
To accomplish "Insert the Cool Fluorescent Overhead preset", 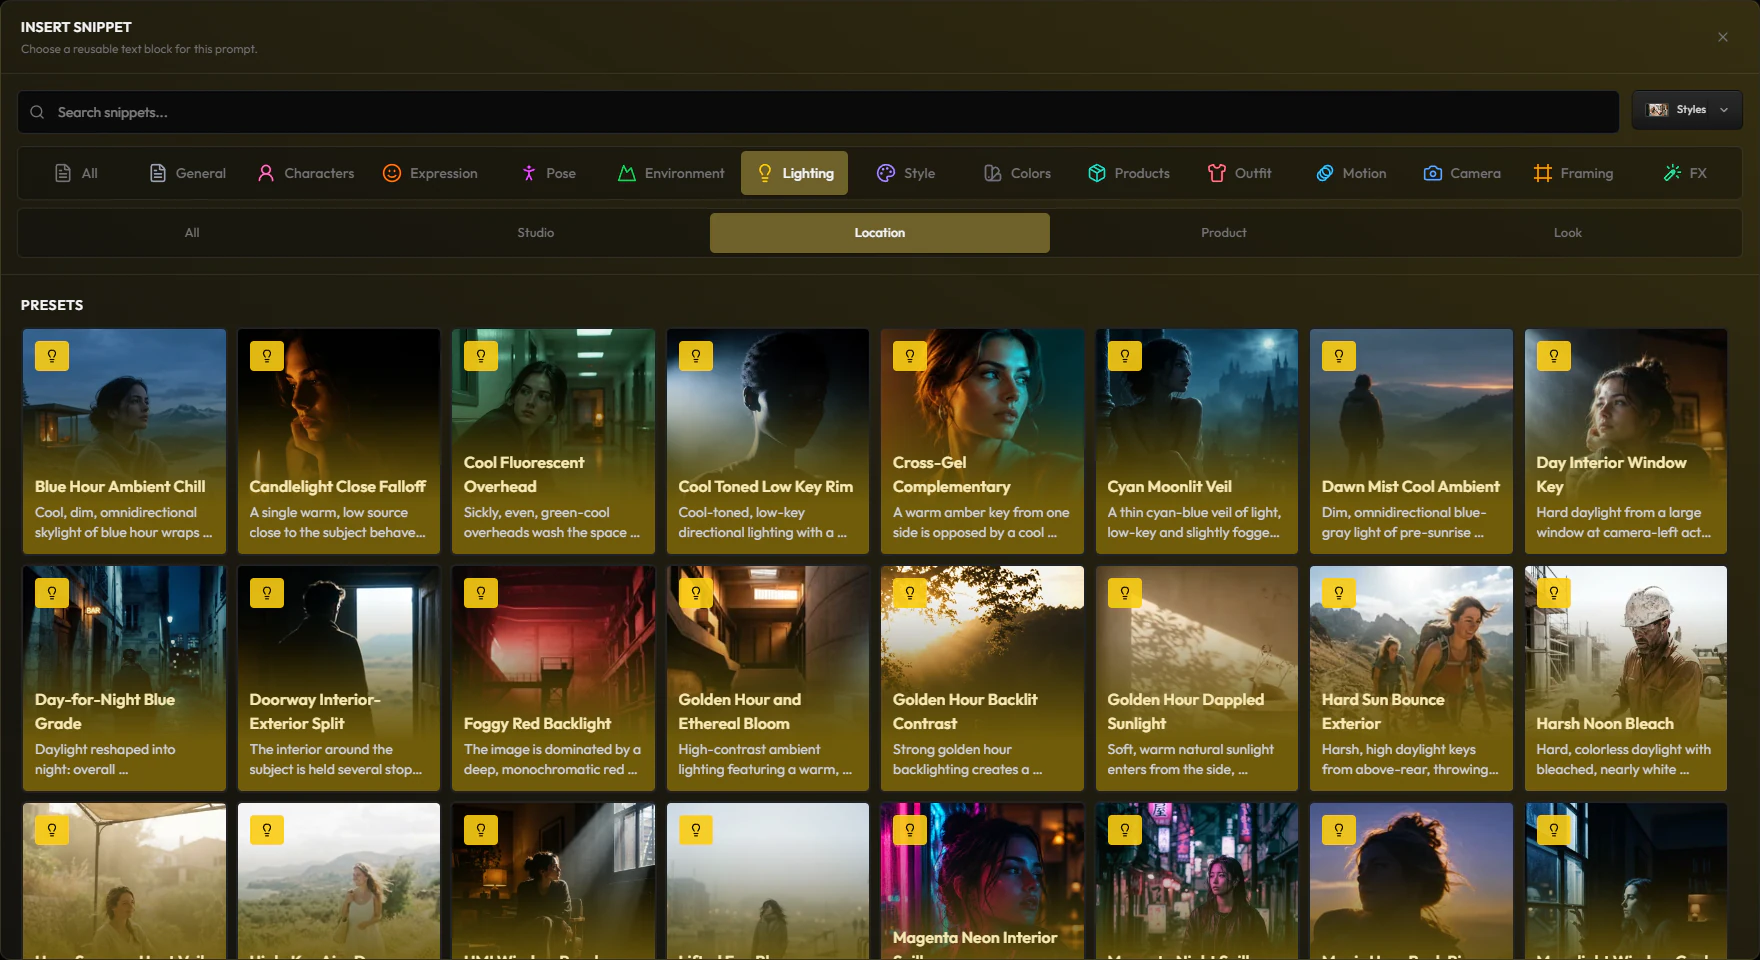I will click(553, 441).
